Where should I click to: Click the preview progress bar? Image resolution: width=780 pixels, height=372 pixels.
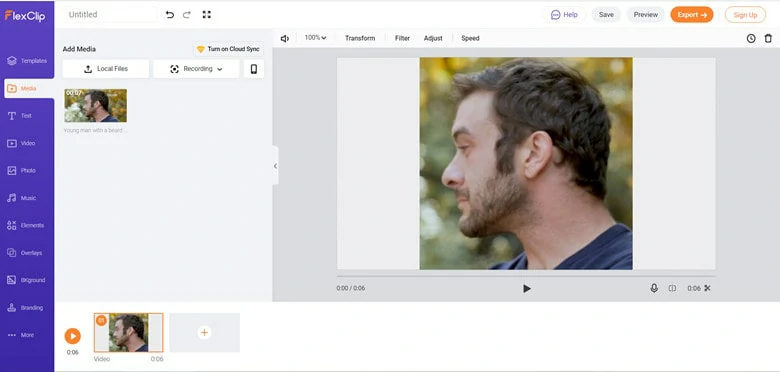(x=526, y=276)
